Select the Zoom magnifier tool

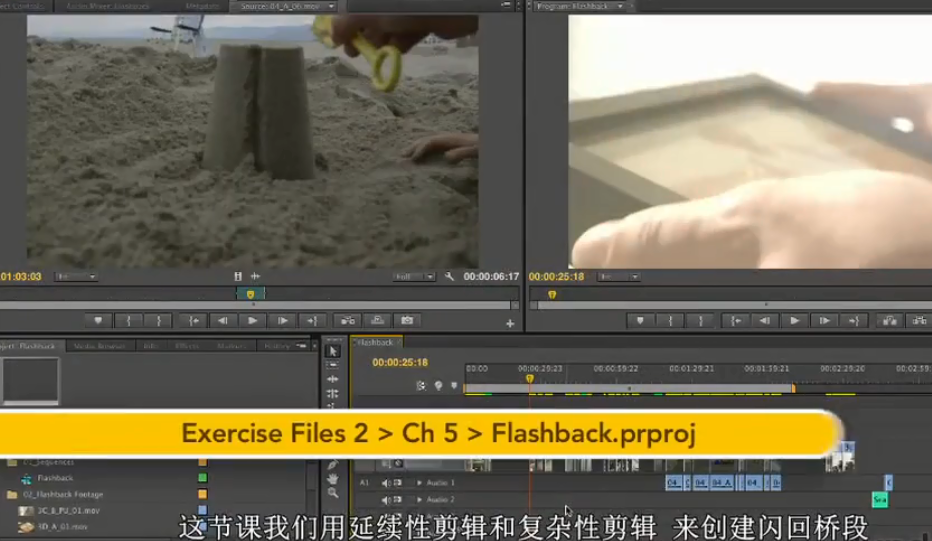[333, 493]
